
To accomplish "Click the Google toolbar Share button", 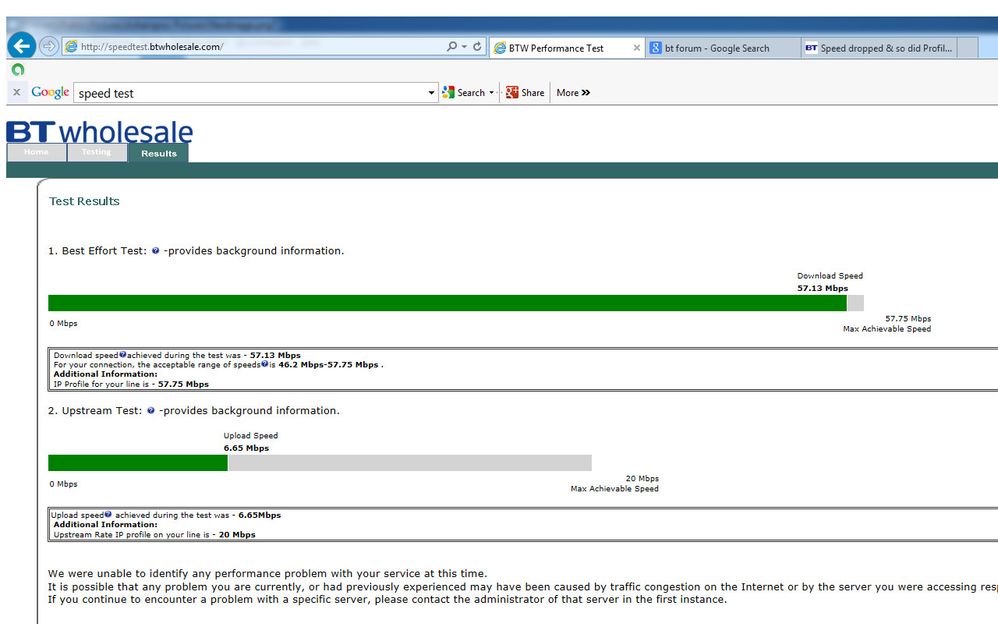I will (525, 93).
